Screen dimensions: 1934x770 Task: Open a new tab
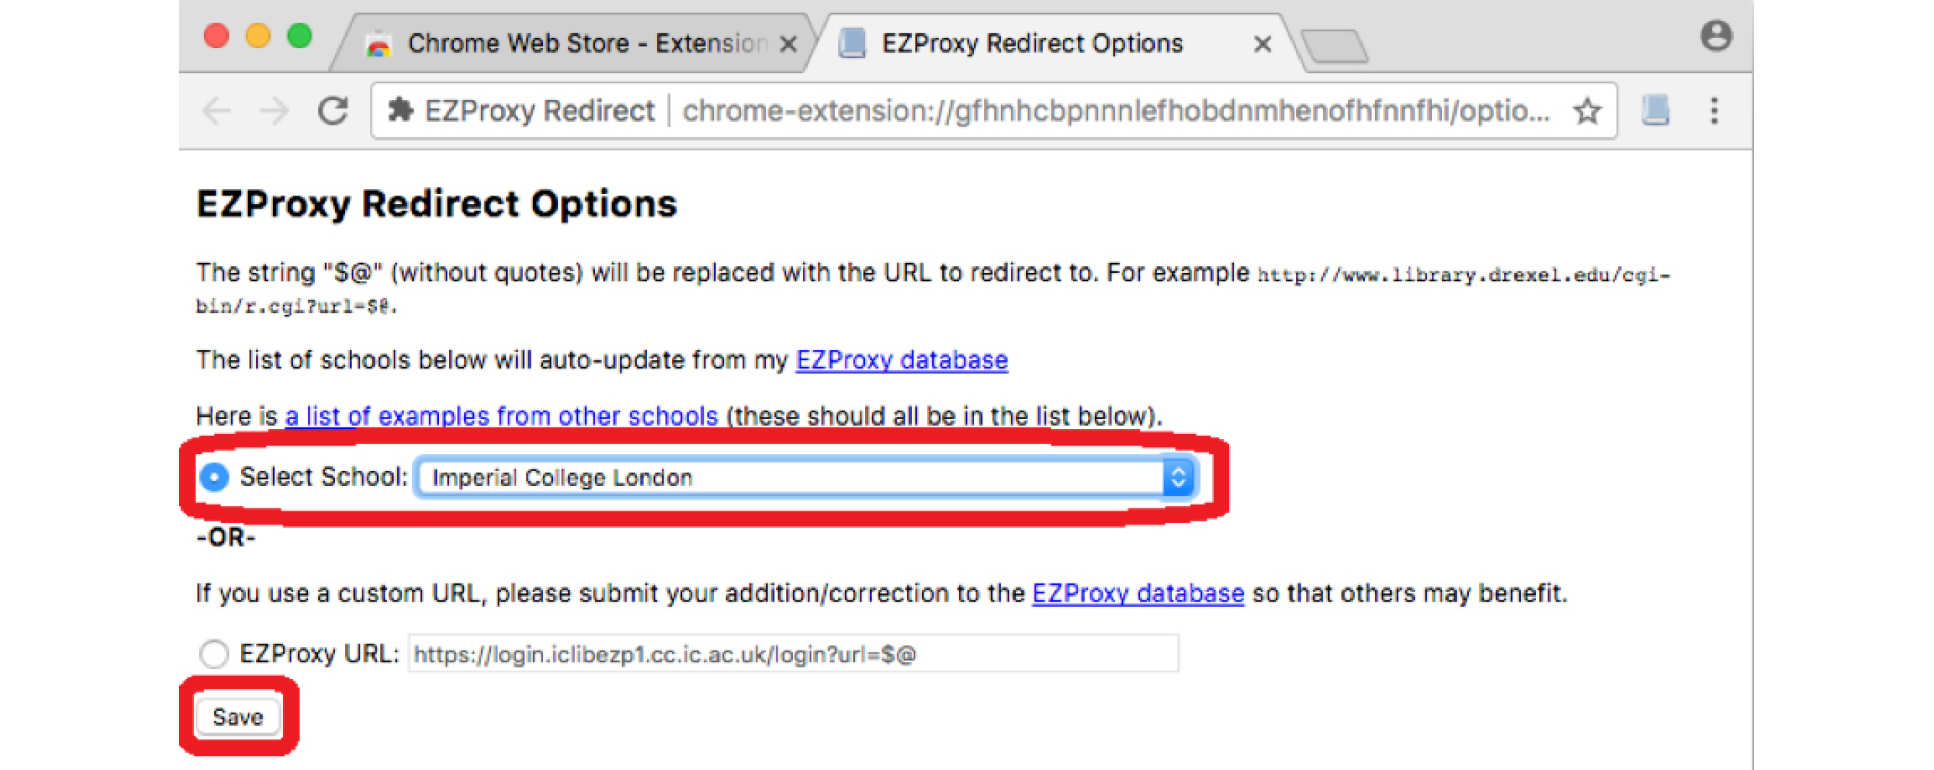click(1335, 45)
